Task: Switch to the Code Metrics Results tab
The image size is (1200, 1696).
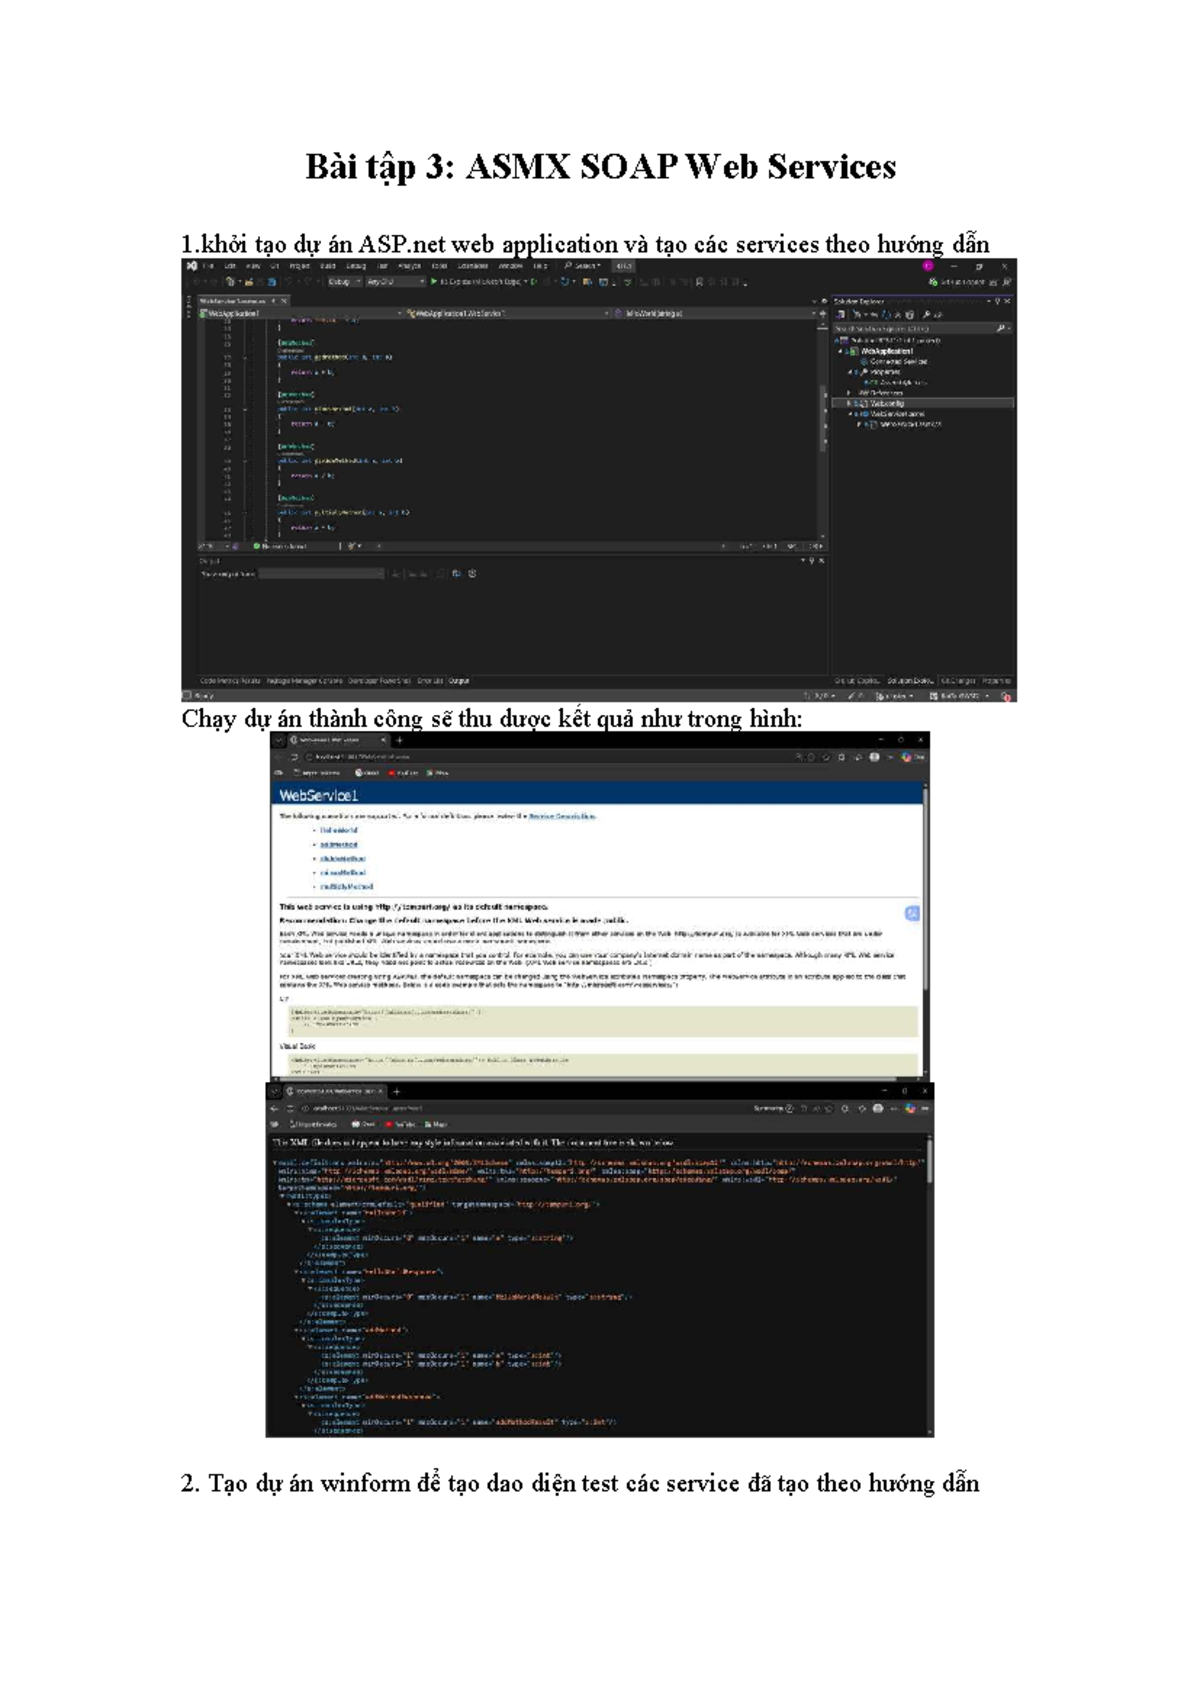Action: pos(230,681)
